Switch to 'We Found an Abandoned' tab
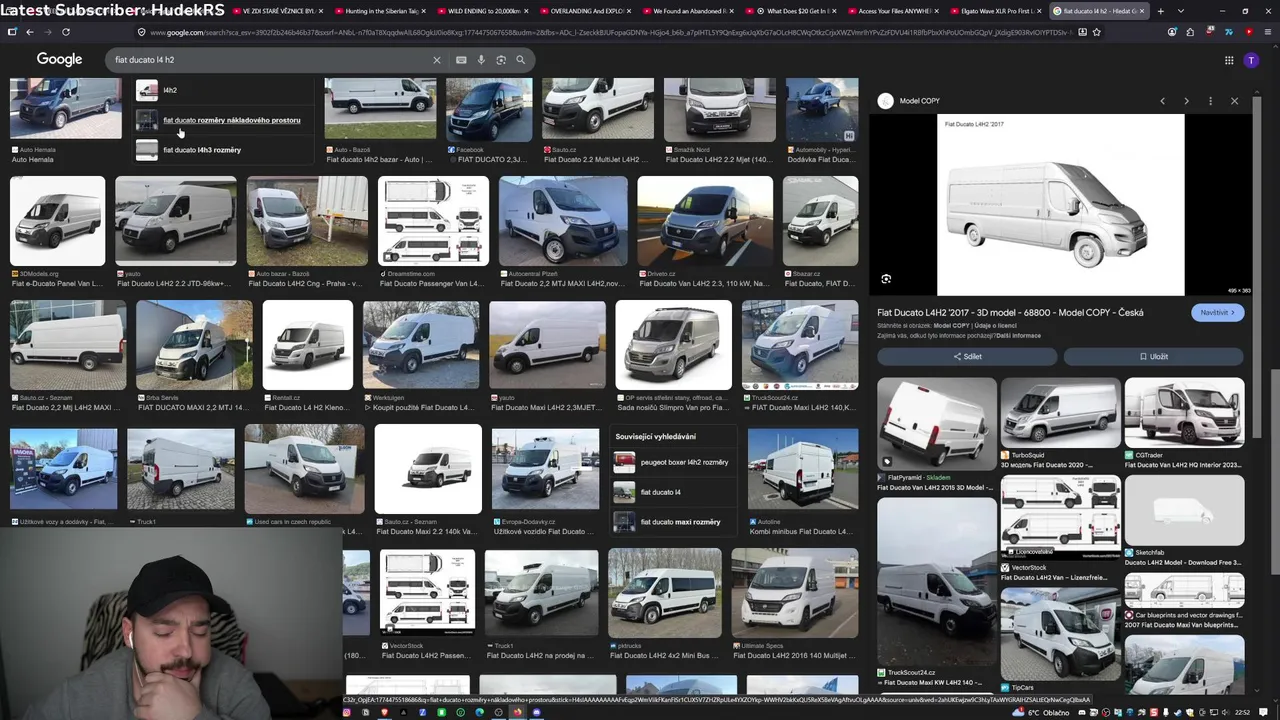Image resolution: width=1280 pixels, height=720 pixels. pos(689,11)
